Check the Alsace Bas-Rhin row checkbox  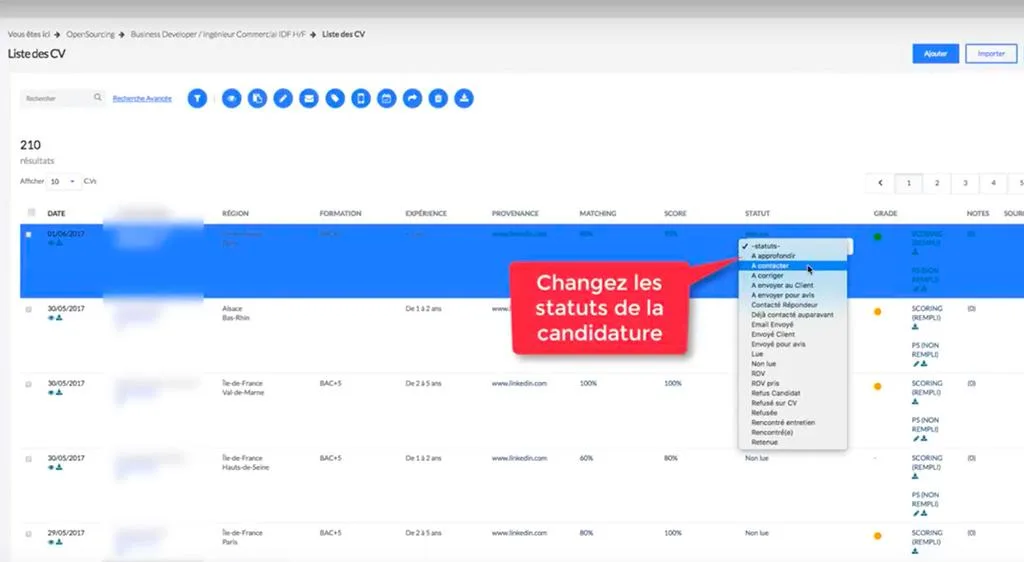[28, 309]
